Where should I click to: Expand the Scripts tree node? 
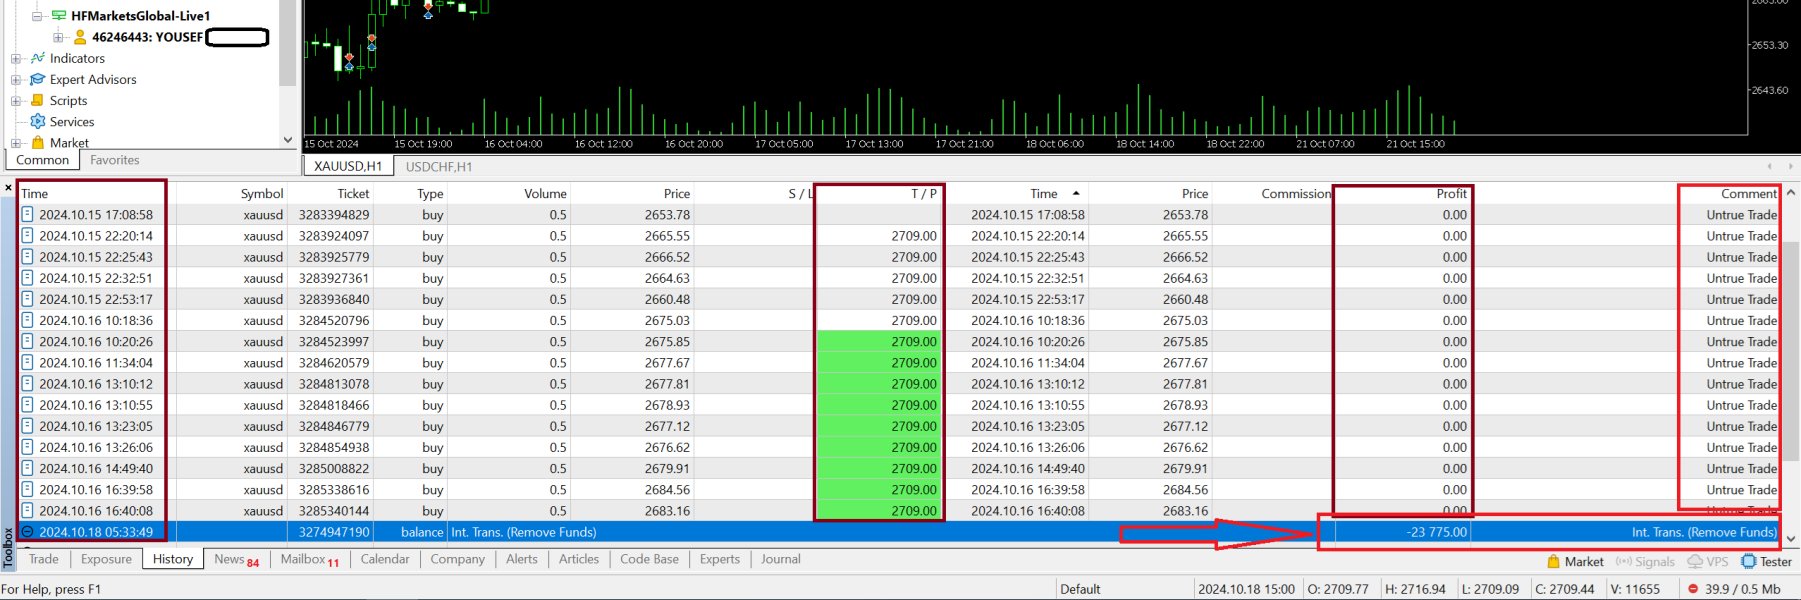pos(16,100)
